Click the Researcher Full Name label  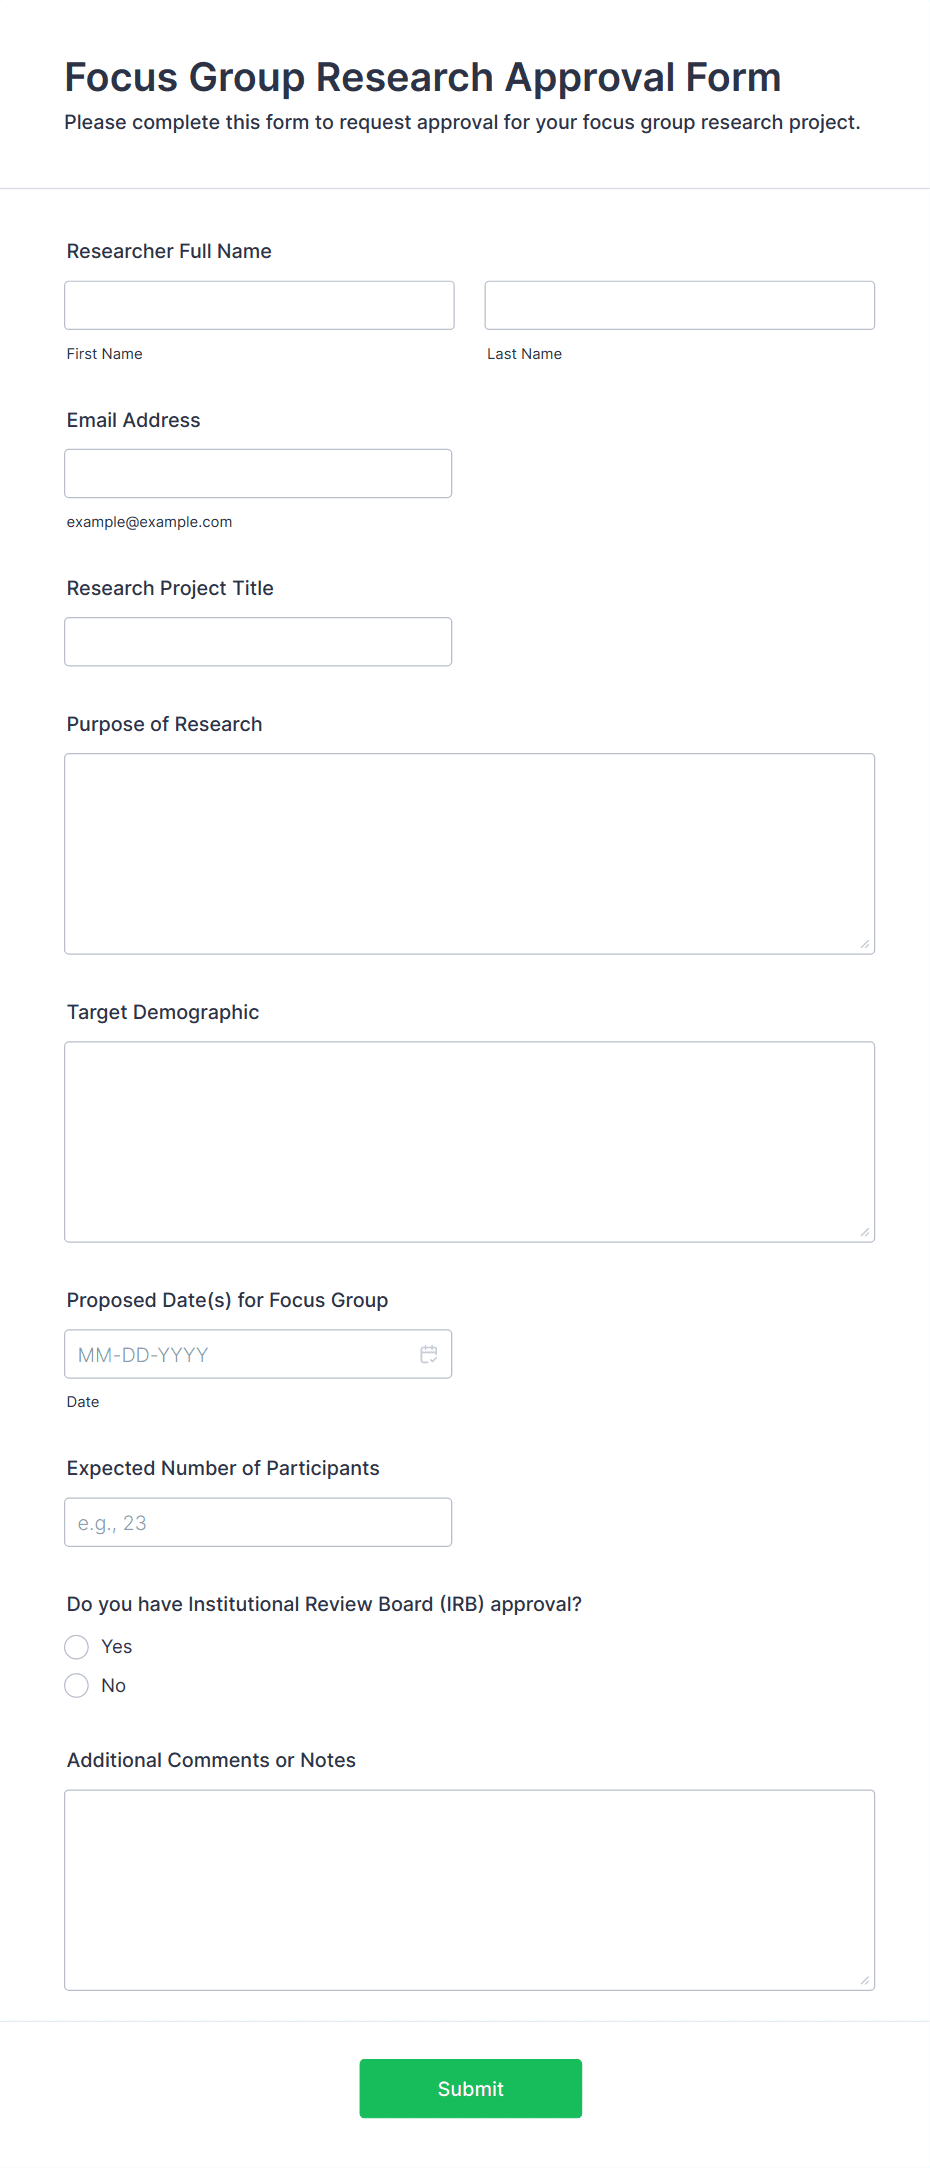pyautogui.click(x=169, y=251)
